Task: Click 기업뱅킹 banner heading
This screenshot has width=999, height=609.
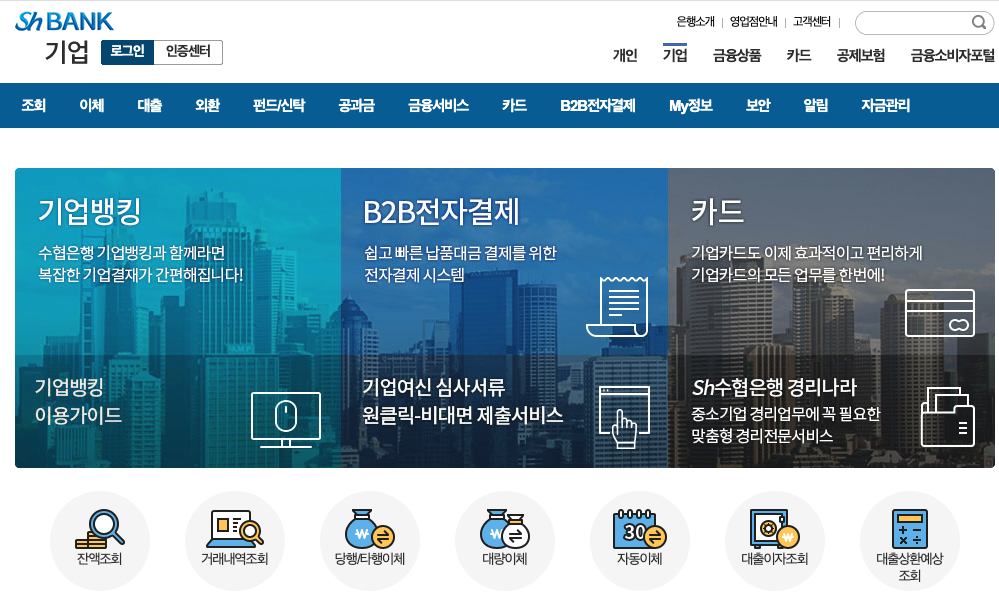Action: point(90,211)
